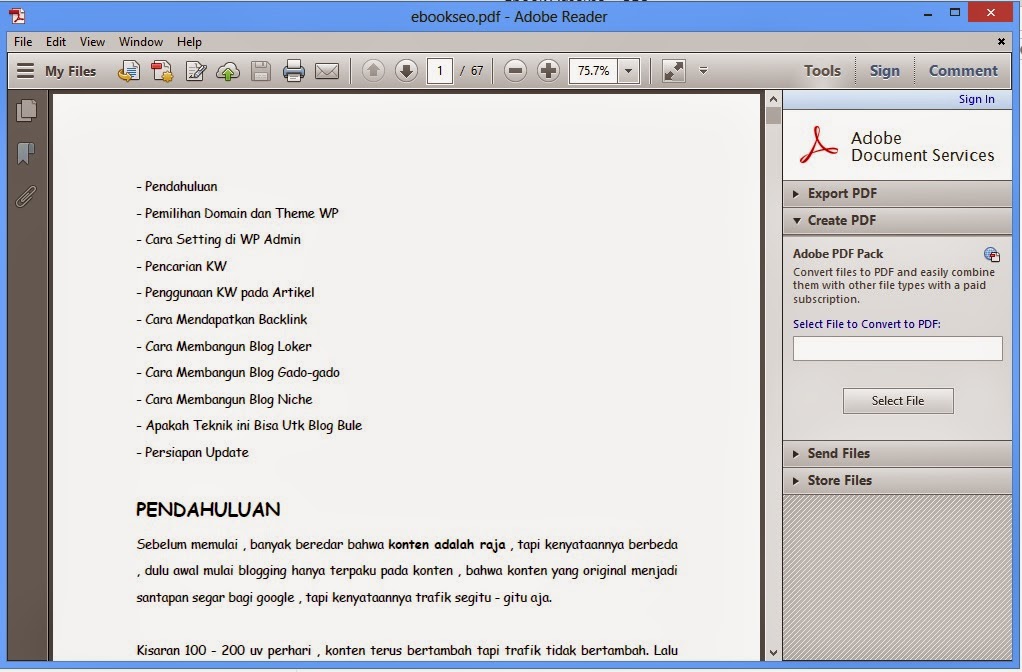
Task: Click 'Select File to Convert to PDF:' label
Action: coord(866,324)
